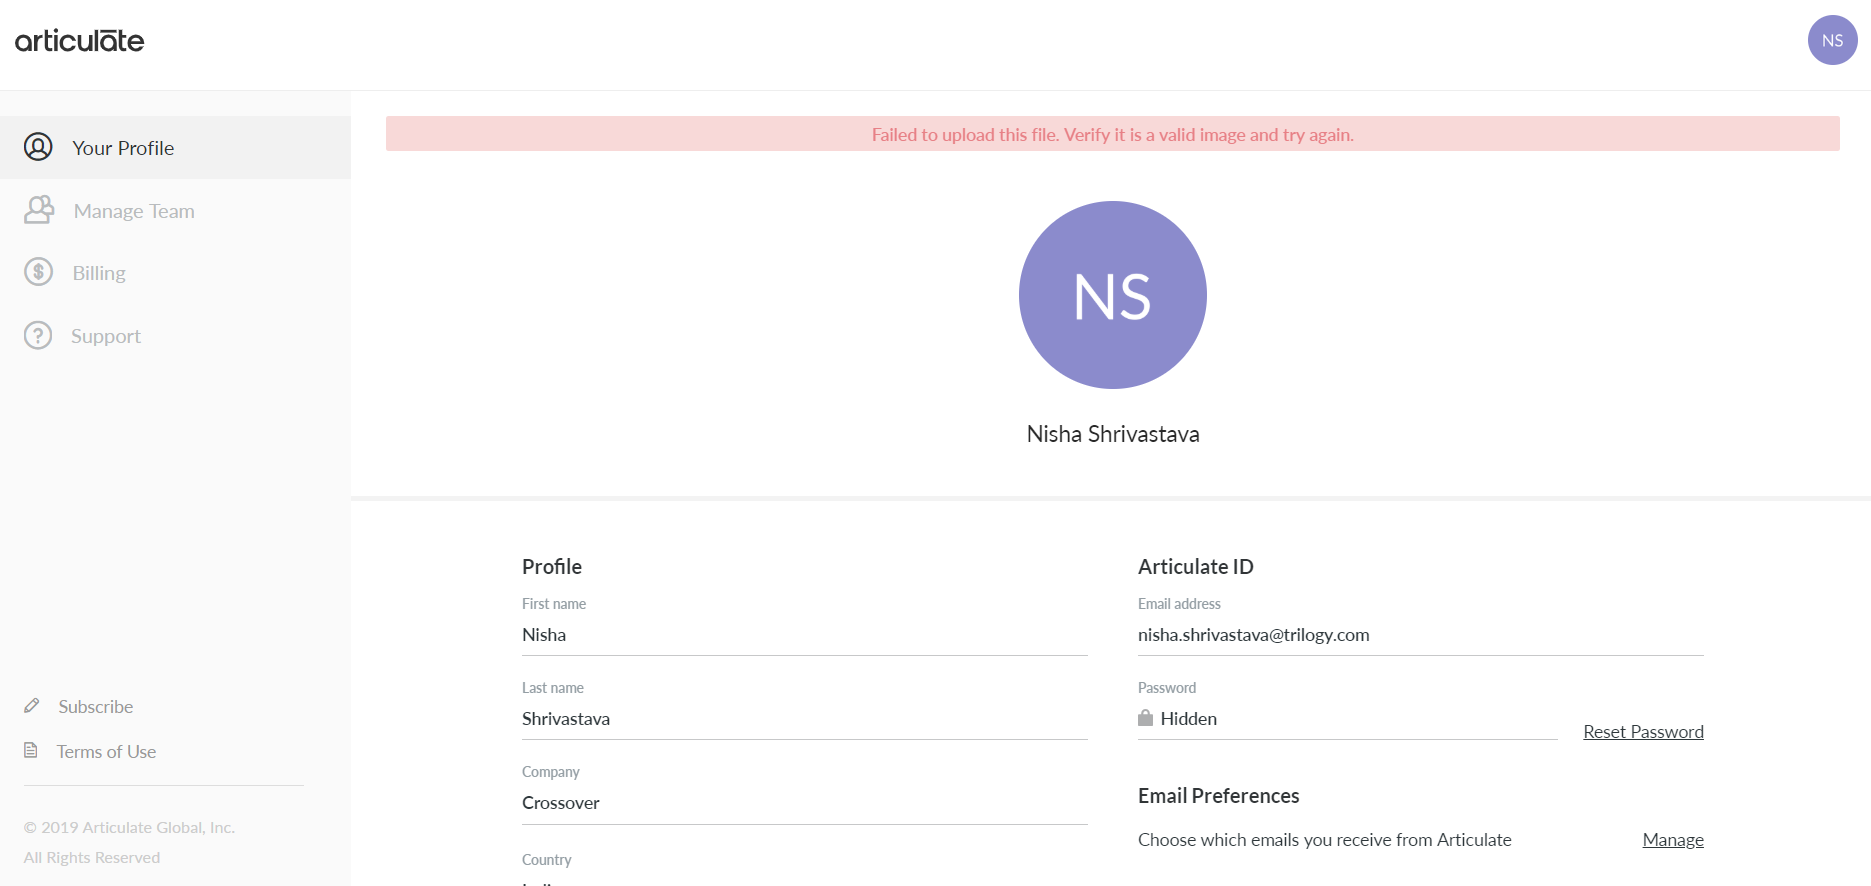This screenshot has height=886, width=1871.
Task: Click the Subscribe link
Action: coord(96,707)
